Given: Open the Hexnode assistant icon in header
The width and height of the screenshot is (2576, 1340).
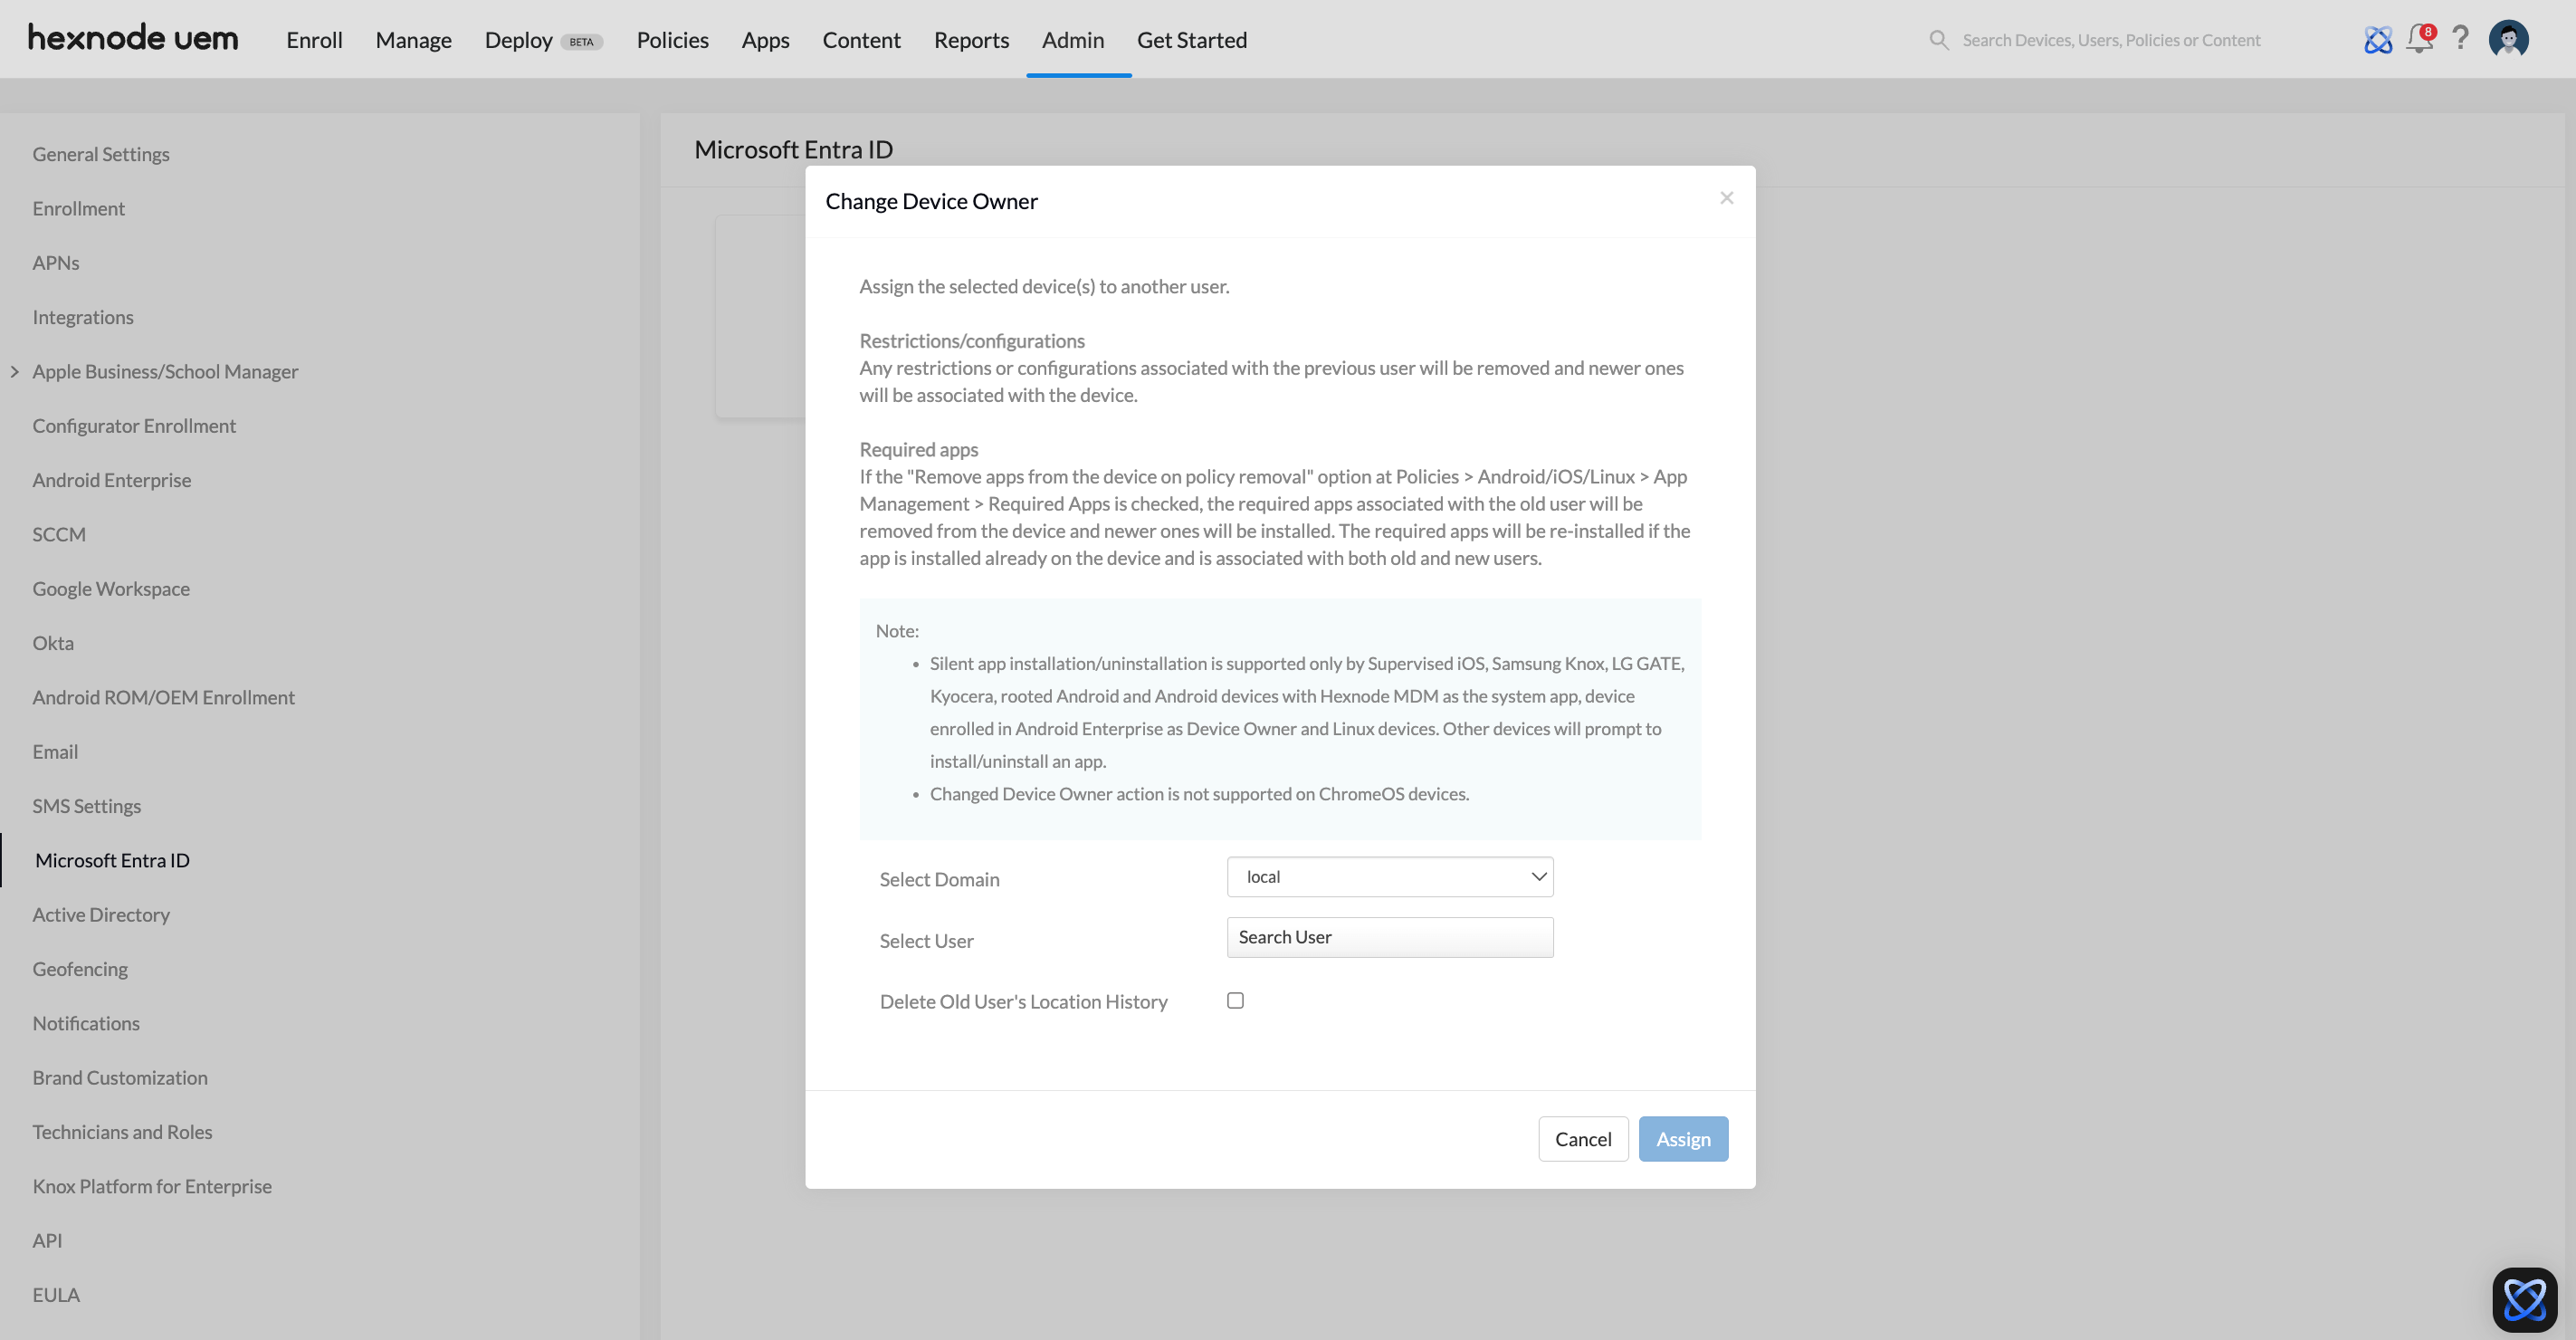Looking at the screenshot, I should tap(2378, 40).
